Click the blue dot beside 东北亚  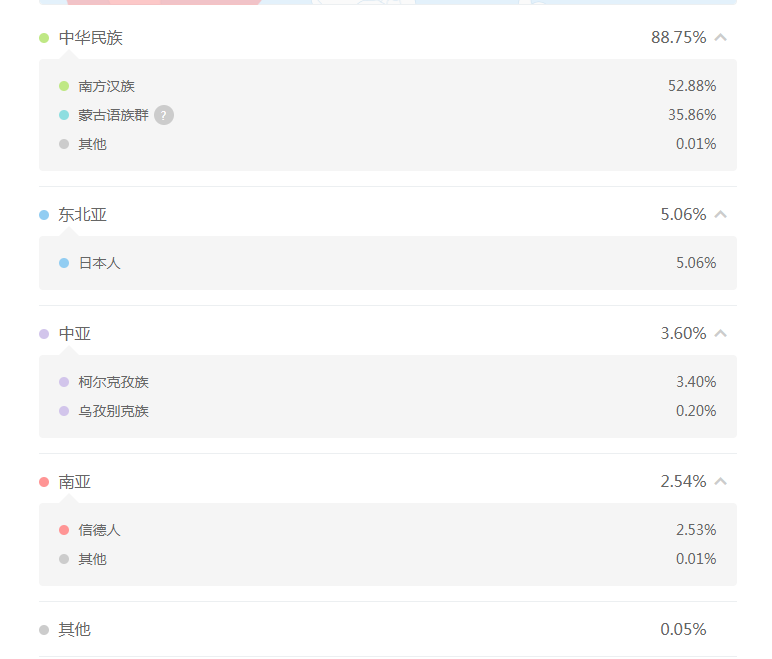pos(44,215)
